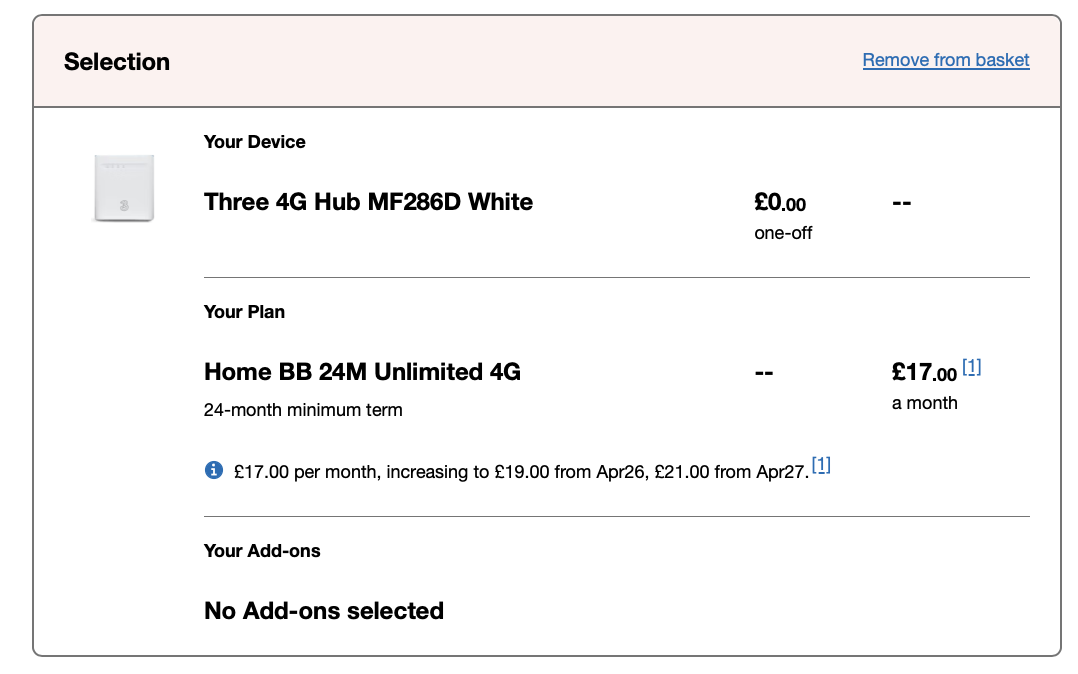
Task: Click the £0.00 device price
Action: click(x=780, y=203)
